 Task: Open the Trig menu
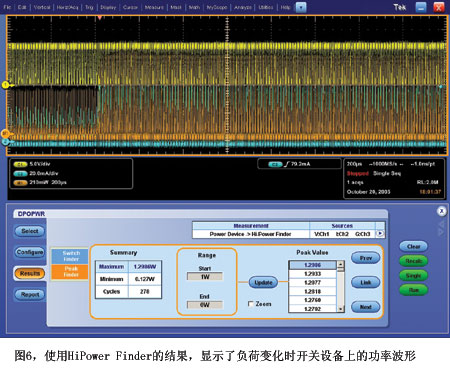pos(89,7)
